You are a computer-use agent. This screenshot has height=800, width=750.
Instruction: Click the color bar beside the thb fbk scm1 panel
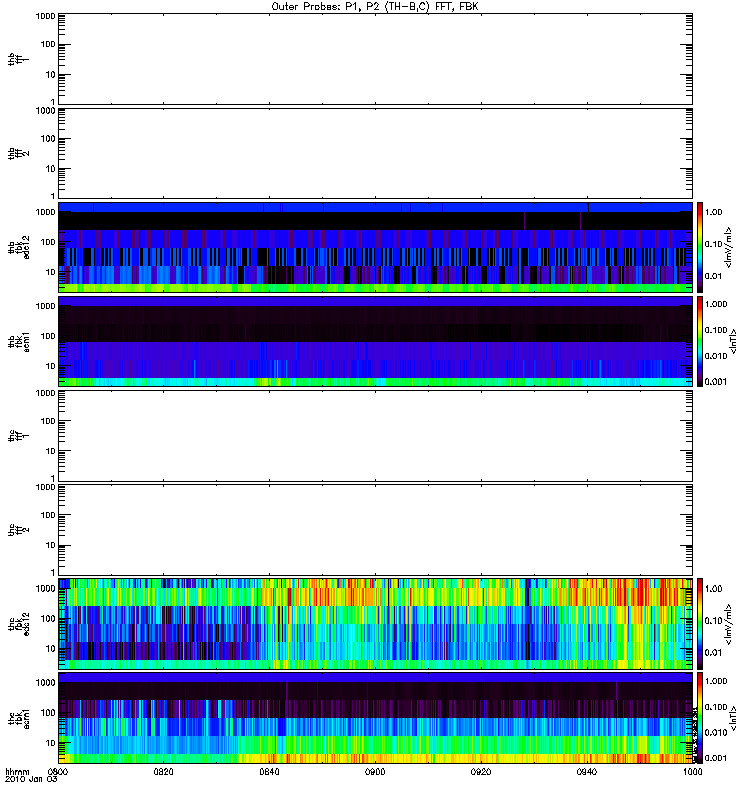click(x=700, y=341)
